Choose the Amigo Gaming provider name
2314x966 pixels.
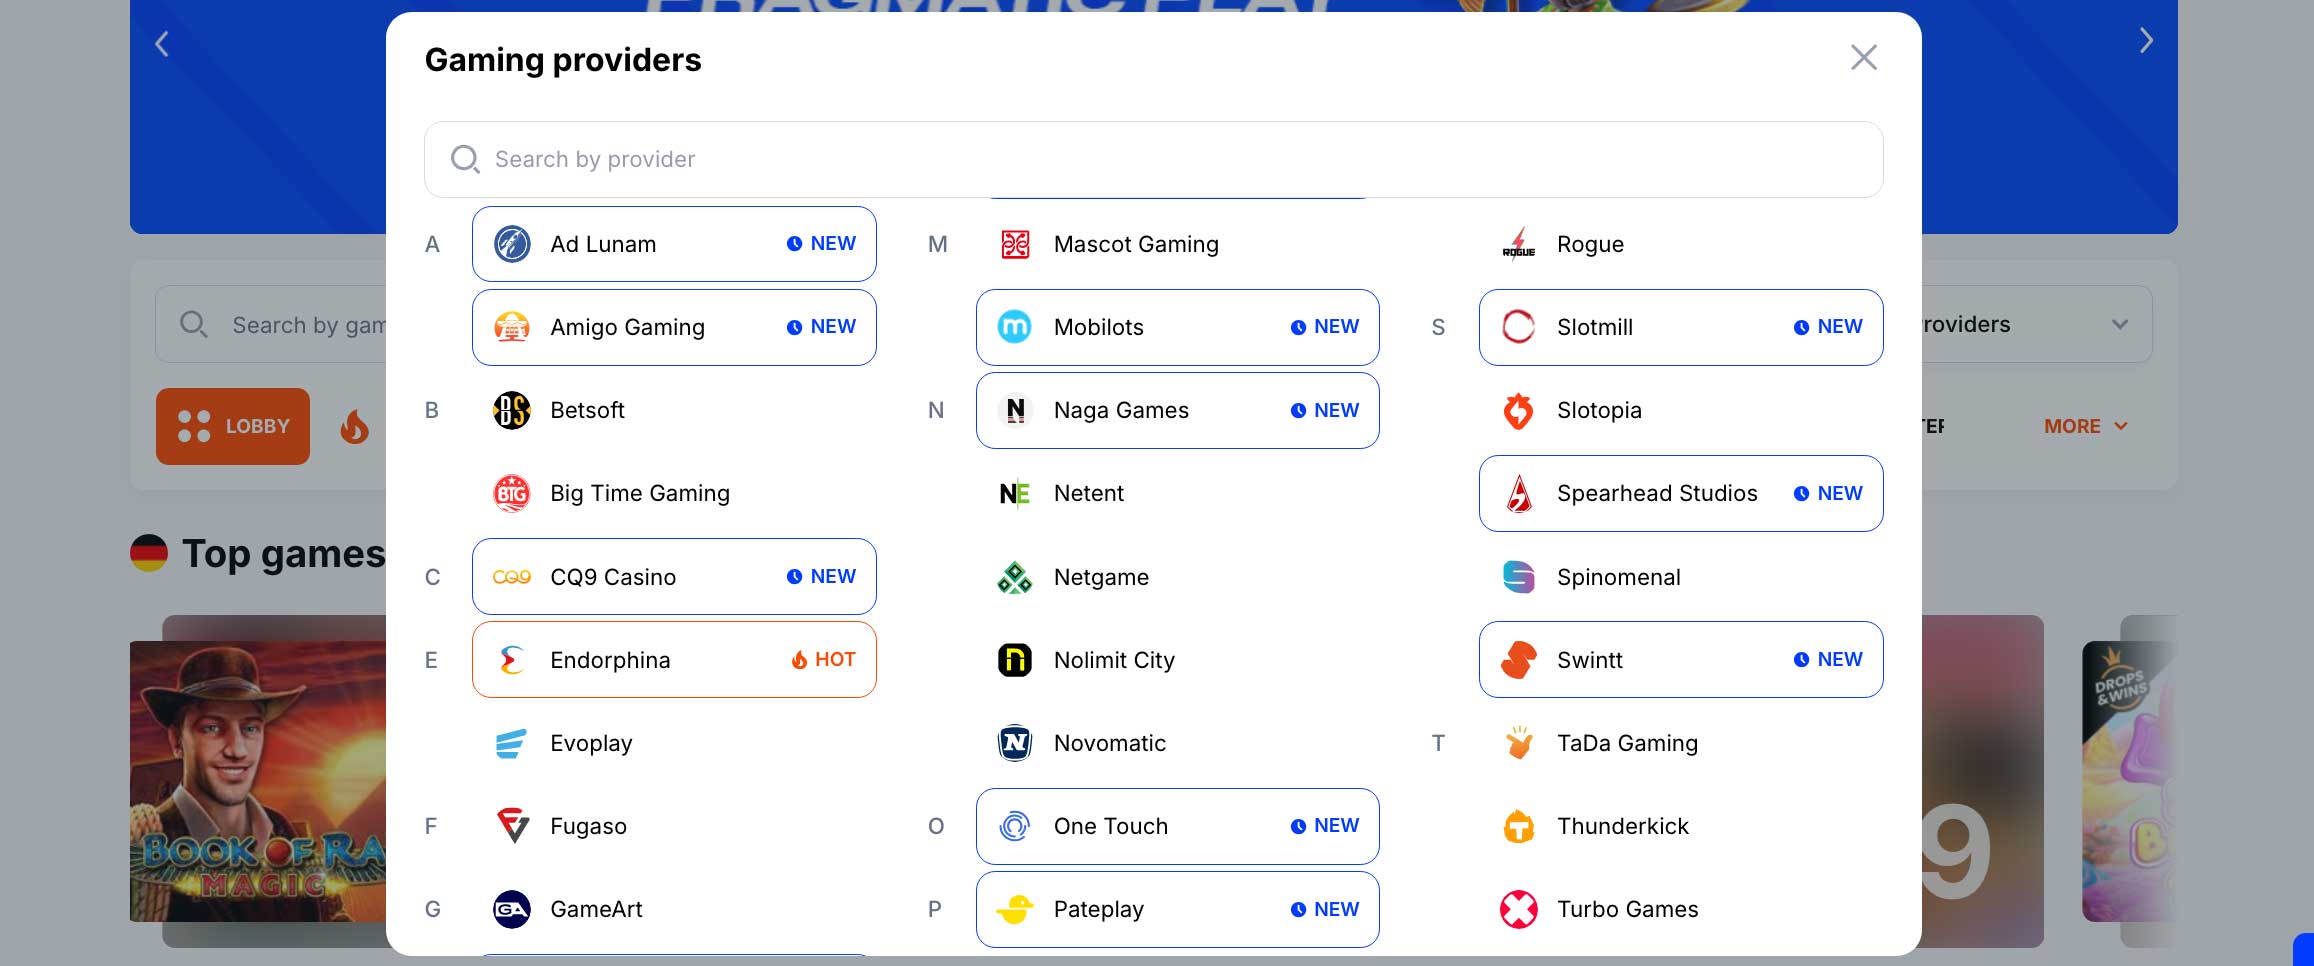(x=627, y=327)
